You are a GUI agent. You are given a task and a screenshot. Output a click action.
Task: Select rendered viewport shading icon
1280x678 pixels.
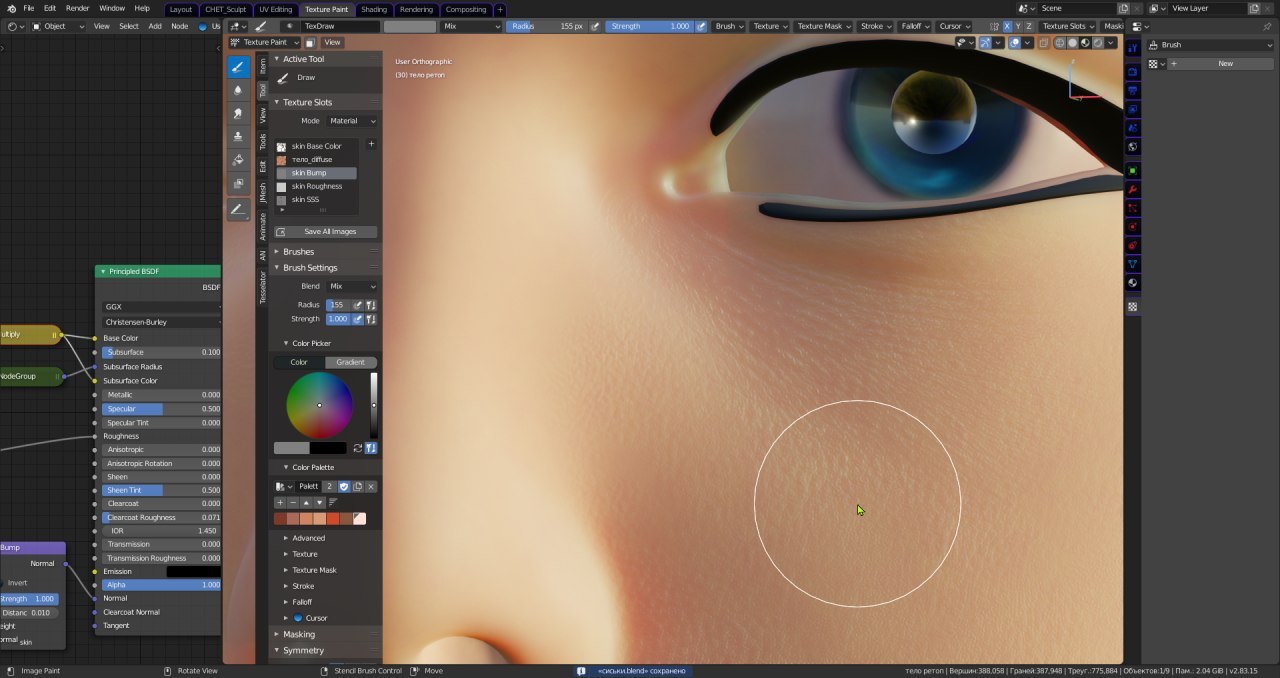(x=1098, y=43)
